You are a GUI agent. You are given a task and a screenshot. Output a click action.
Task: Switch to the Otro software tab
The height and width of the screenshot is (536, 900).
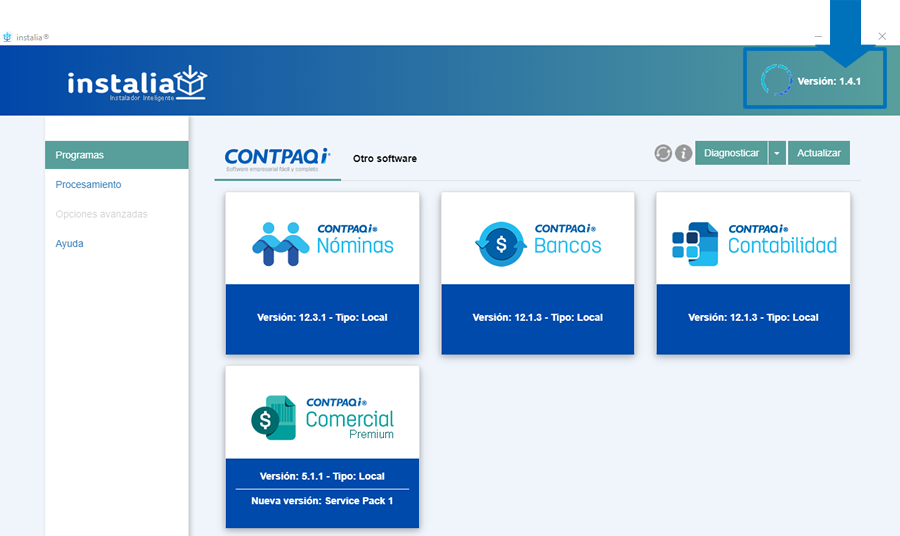[385, 158]
